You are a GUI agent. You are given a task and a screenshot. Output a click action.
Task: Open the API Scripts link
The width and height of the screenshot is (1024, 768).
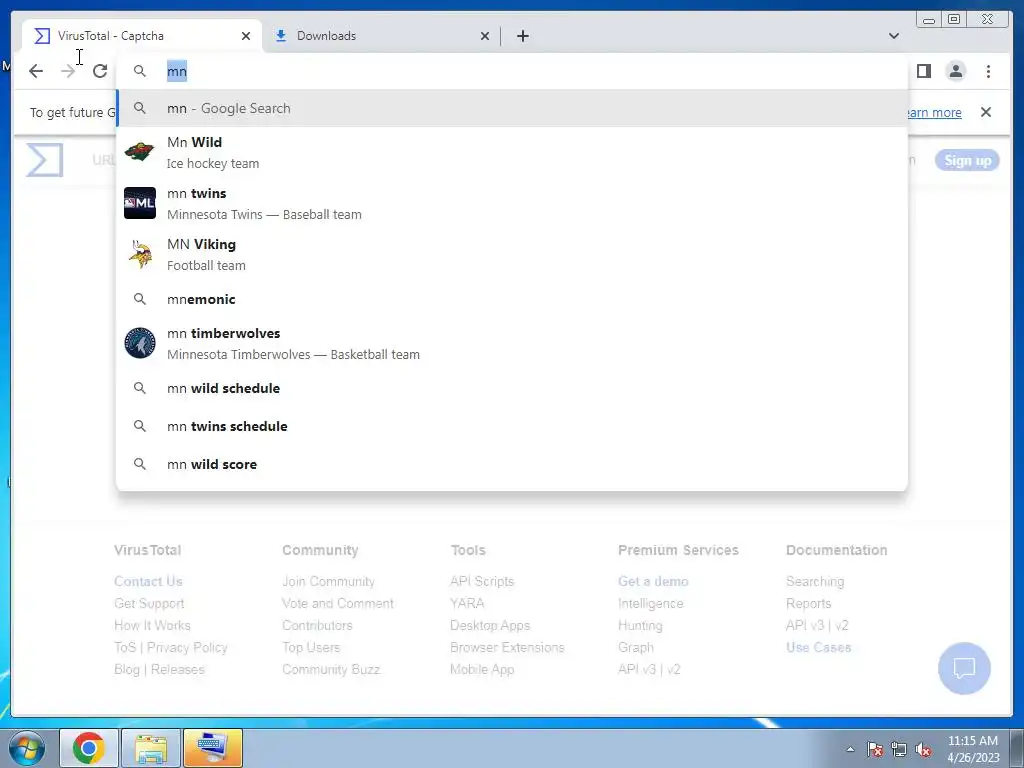pos(482,581)
